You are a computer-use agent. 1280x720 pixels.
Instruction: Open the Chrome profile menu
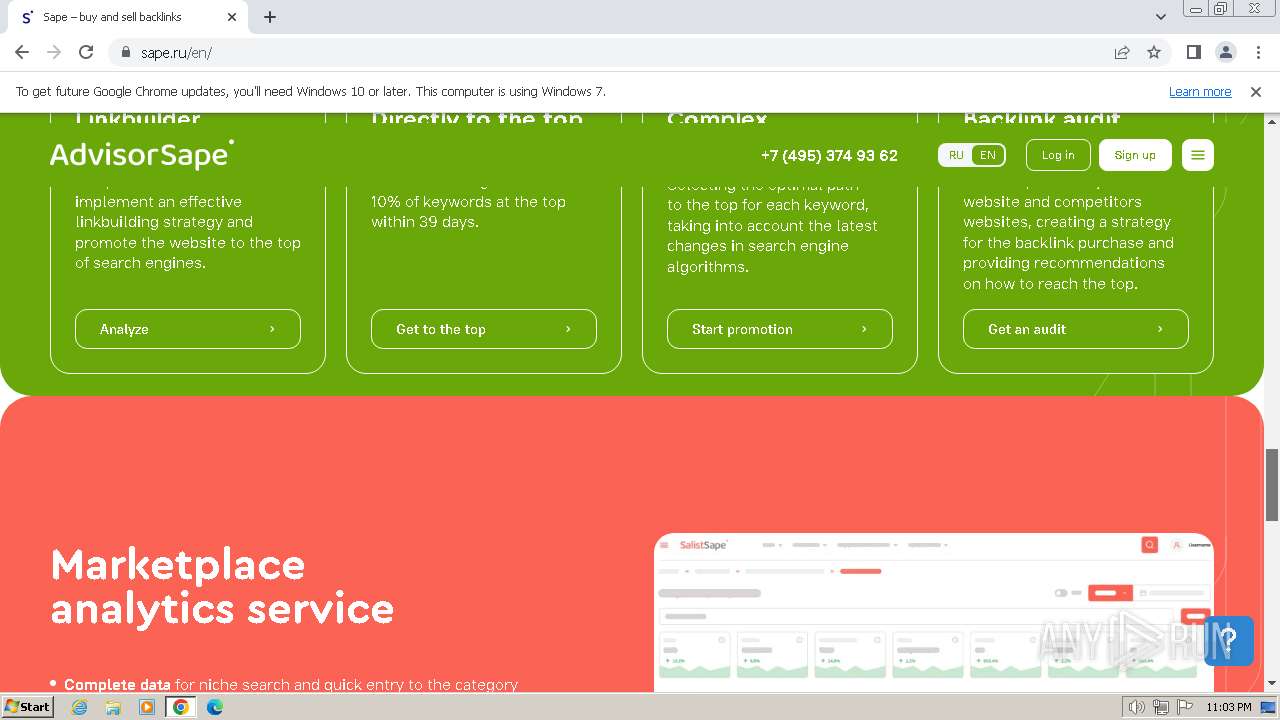[x=1226, y=52]
